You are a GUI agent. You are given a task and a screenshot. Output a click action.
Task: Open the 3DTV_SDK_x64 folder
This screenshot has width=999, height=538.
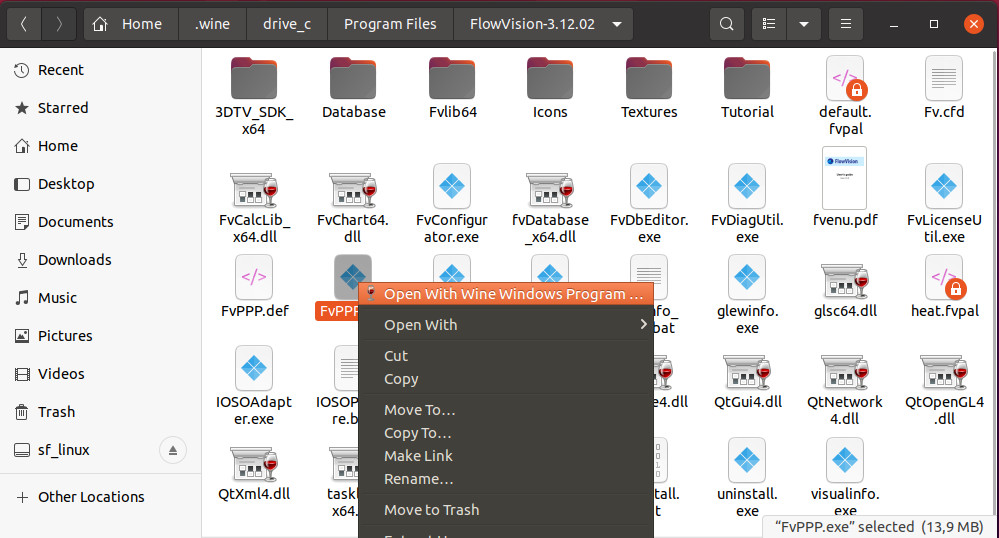[x=254, y=78]
